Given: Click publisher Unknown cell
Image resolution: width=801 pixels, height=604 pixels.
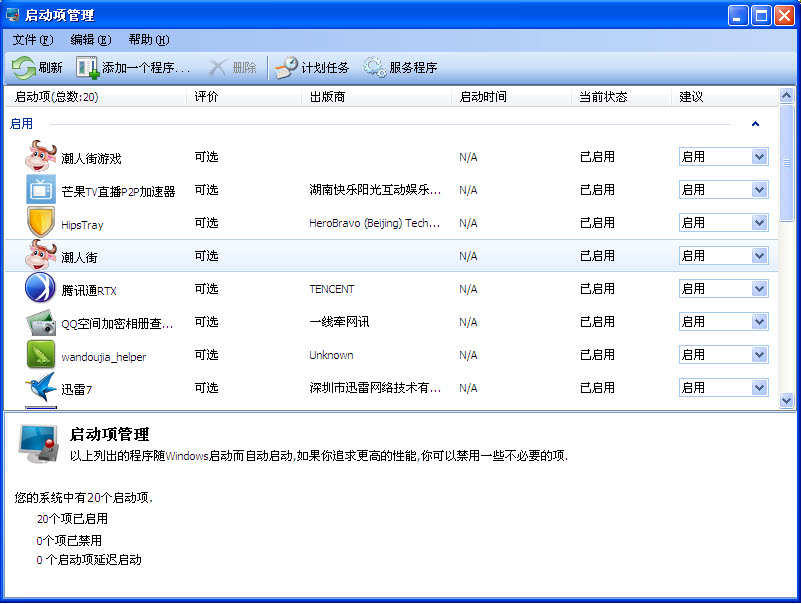Looking at the screenshot, I should click(331, 355).
